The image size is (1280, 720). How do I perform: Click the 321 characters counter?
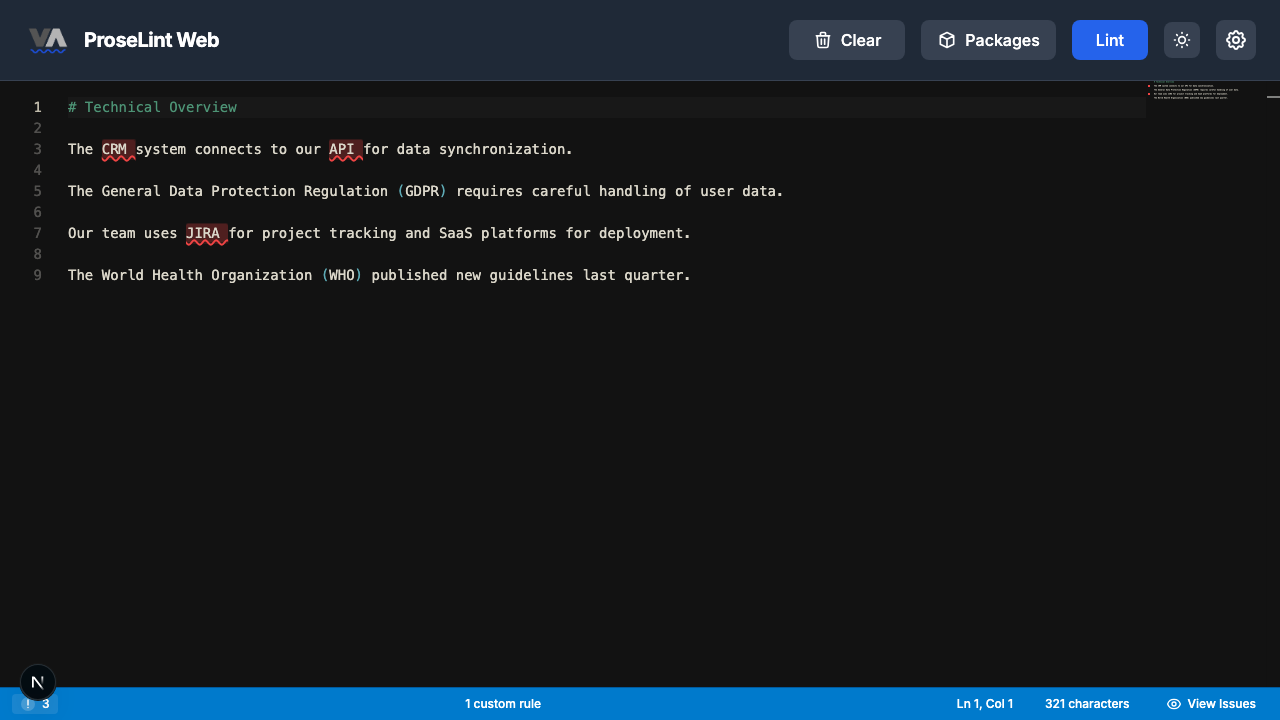pyautogui.click(x=1087, y=703)
